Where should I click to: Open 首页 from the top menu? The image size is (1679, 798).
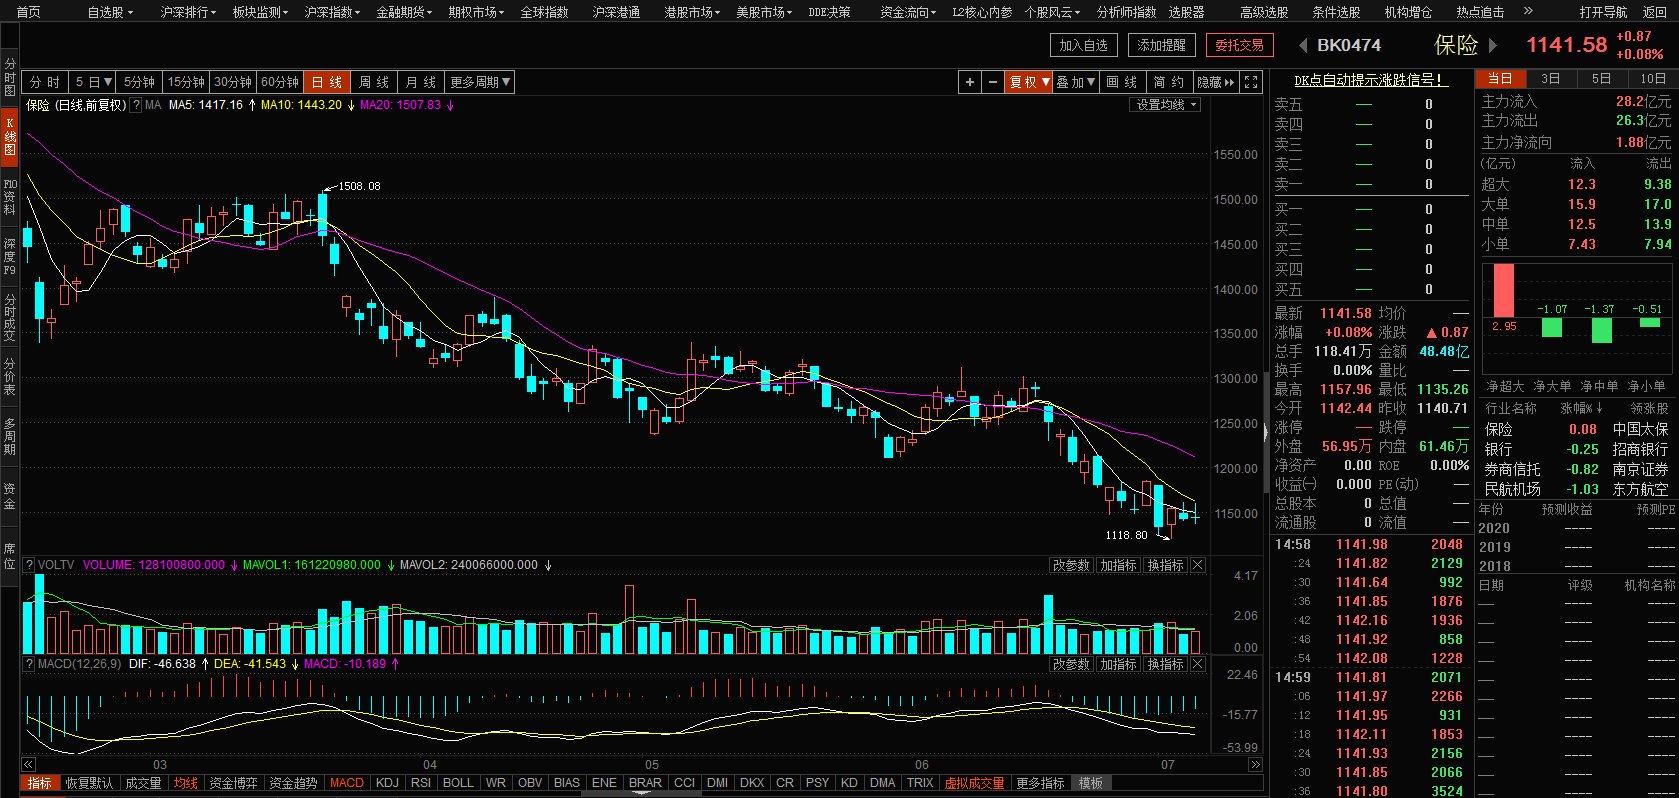(28, 12)
